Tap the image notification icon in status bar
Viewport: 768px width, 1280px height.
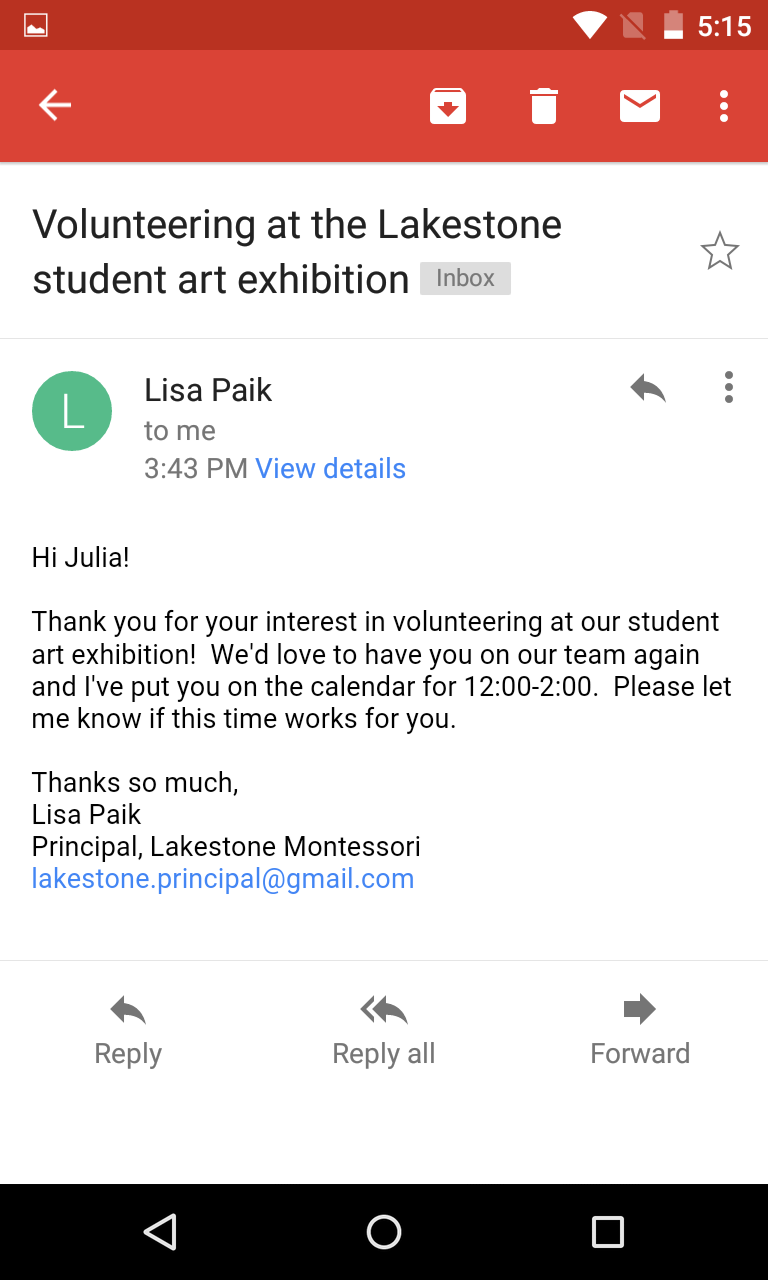click(36, 26)
